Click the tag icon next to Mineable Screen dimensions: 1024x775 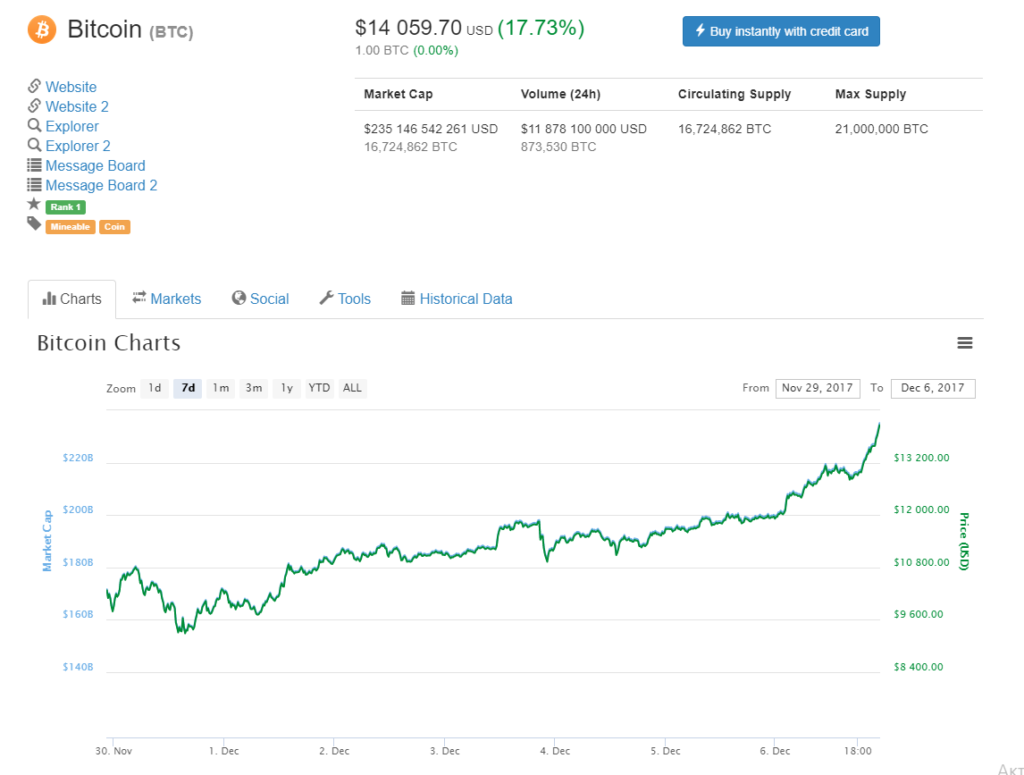(x=34, y=225)
